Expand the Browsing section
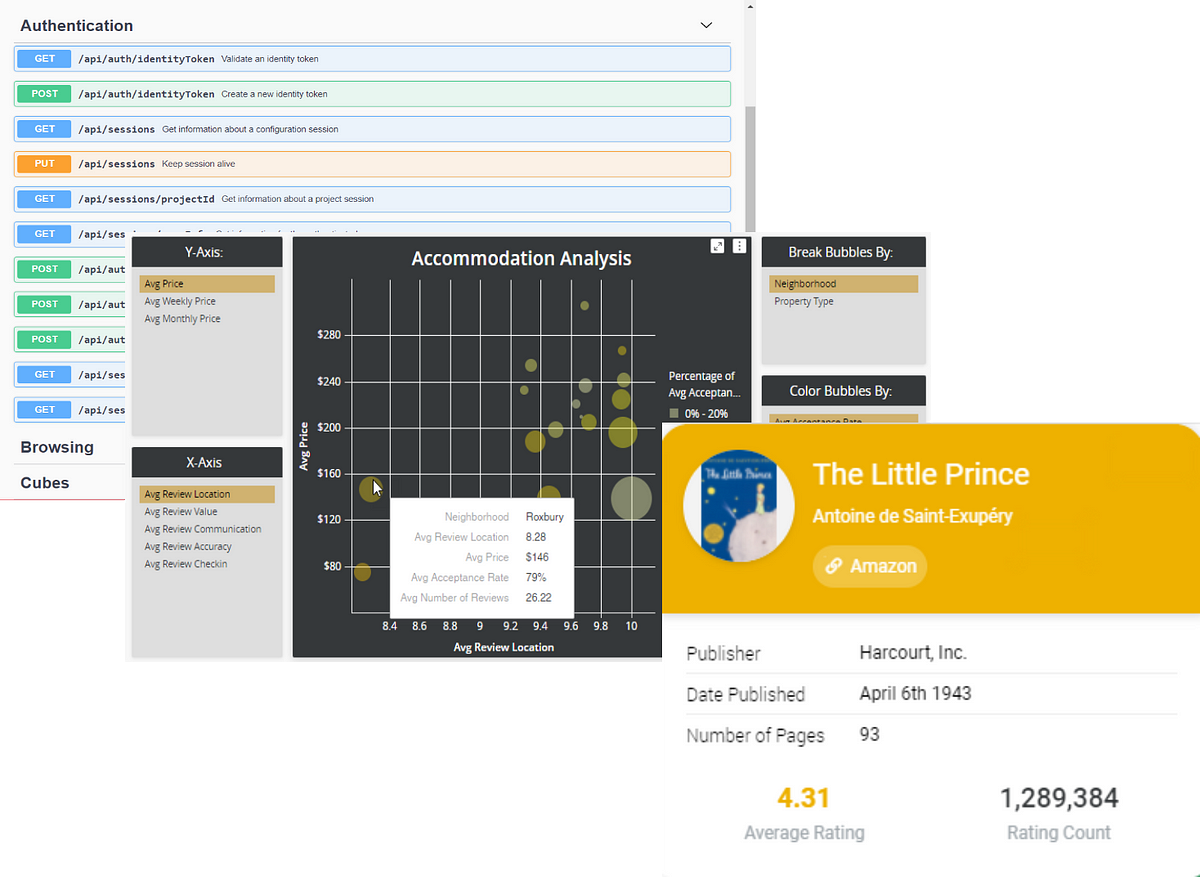 click(57, 447)
